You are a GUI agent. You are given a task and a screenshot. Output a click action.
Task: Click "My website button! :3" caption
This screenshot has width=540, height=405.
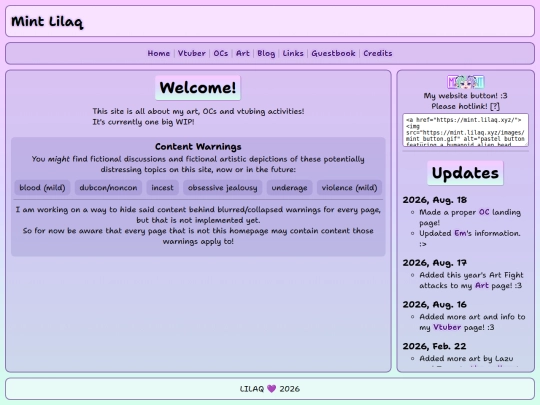point(465,96)
